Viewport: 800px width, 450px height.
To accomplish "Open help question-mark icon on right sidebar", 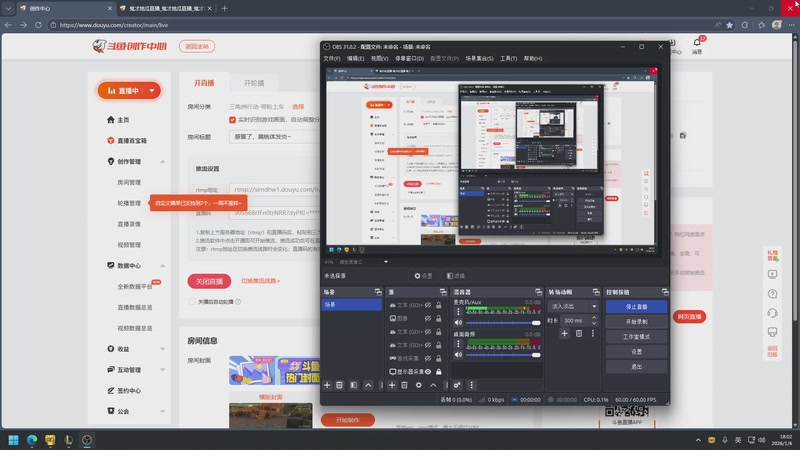I will 772,294.
